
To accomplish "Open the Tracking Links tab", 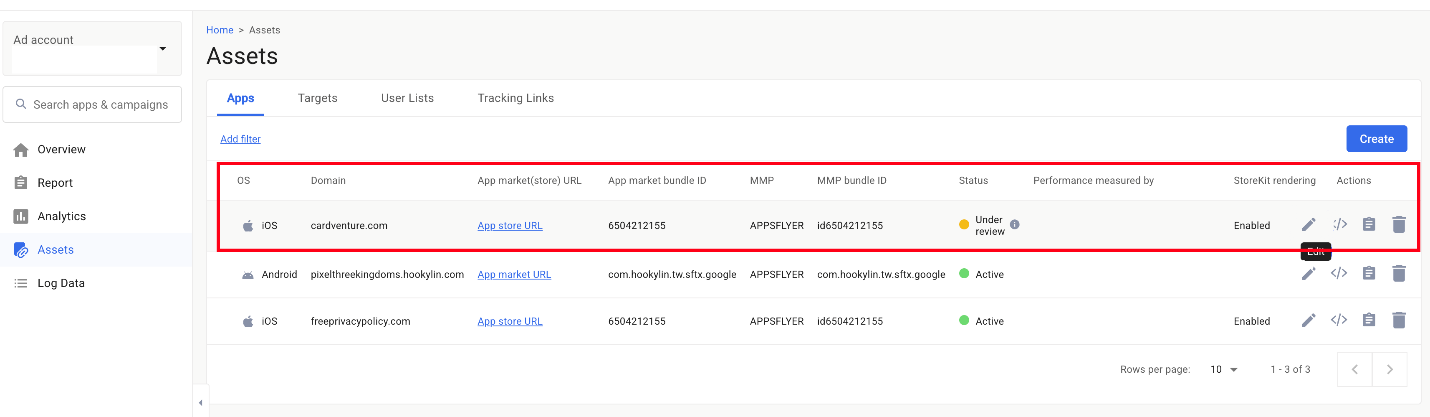I will 515,98.
